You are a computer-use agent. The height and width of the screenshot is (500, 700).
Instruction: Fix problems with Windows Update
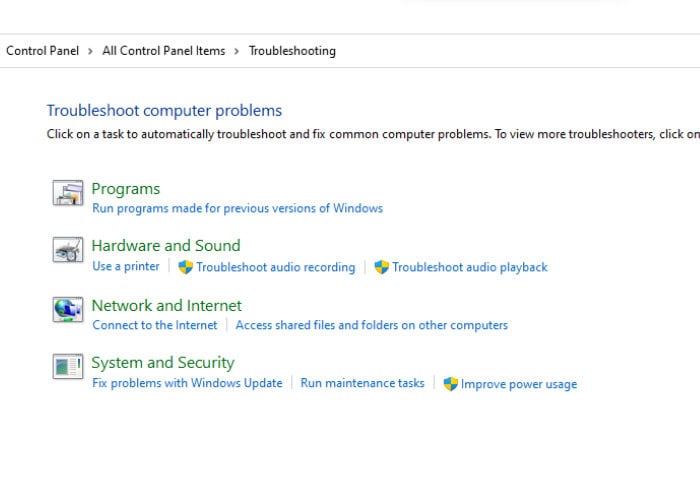pos(188,383)
